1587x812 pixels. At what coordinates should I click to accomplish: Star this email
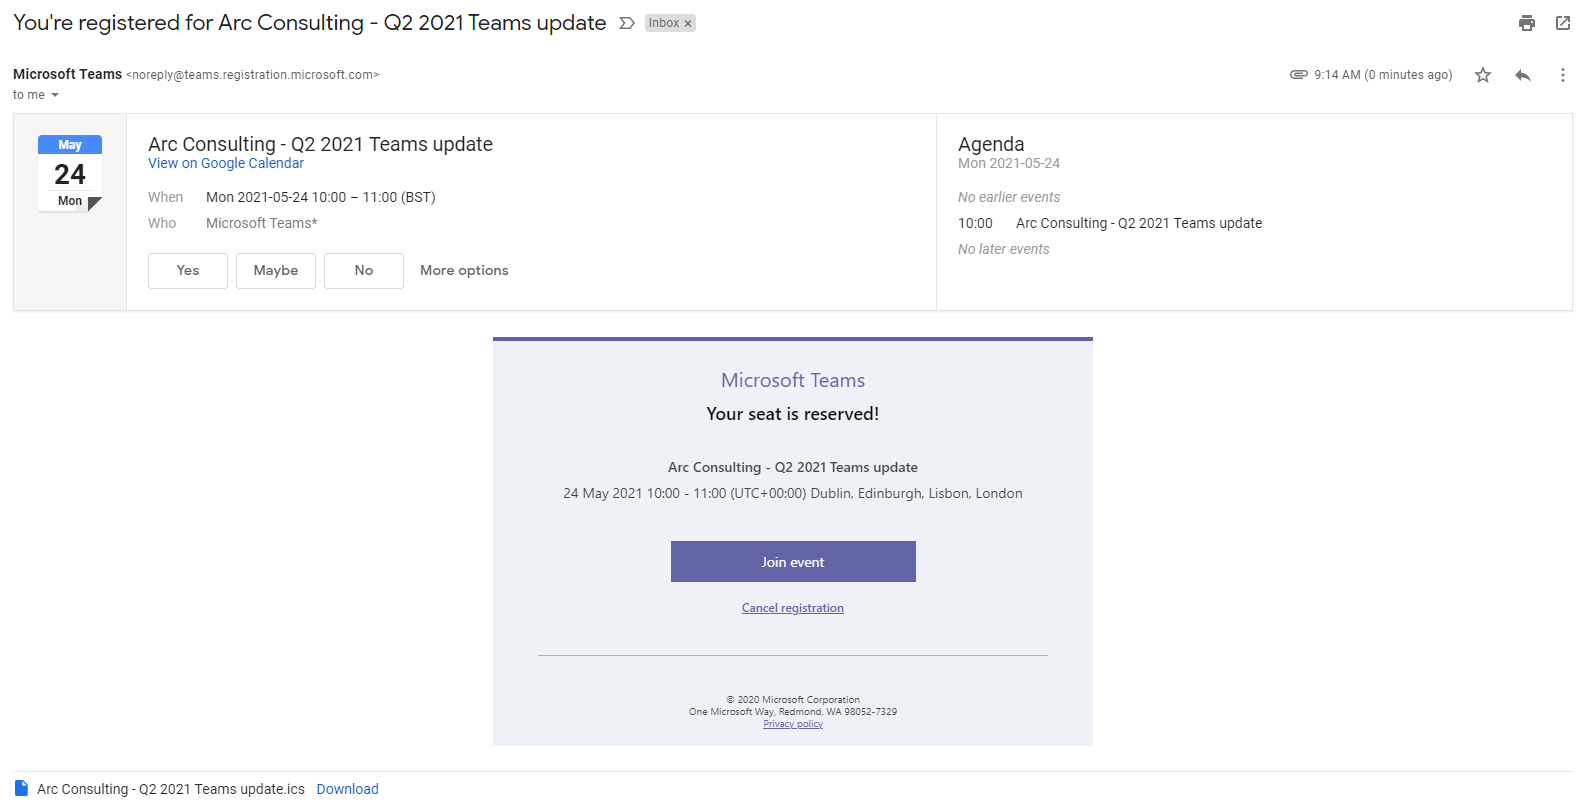1483,75
